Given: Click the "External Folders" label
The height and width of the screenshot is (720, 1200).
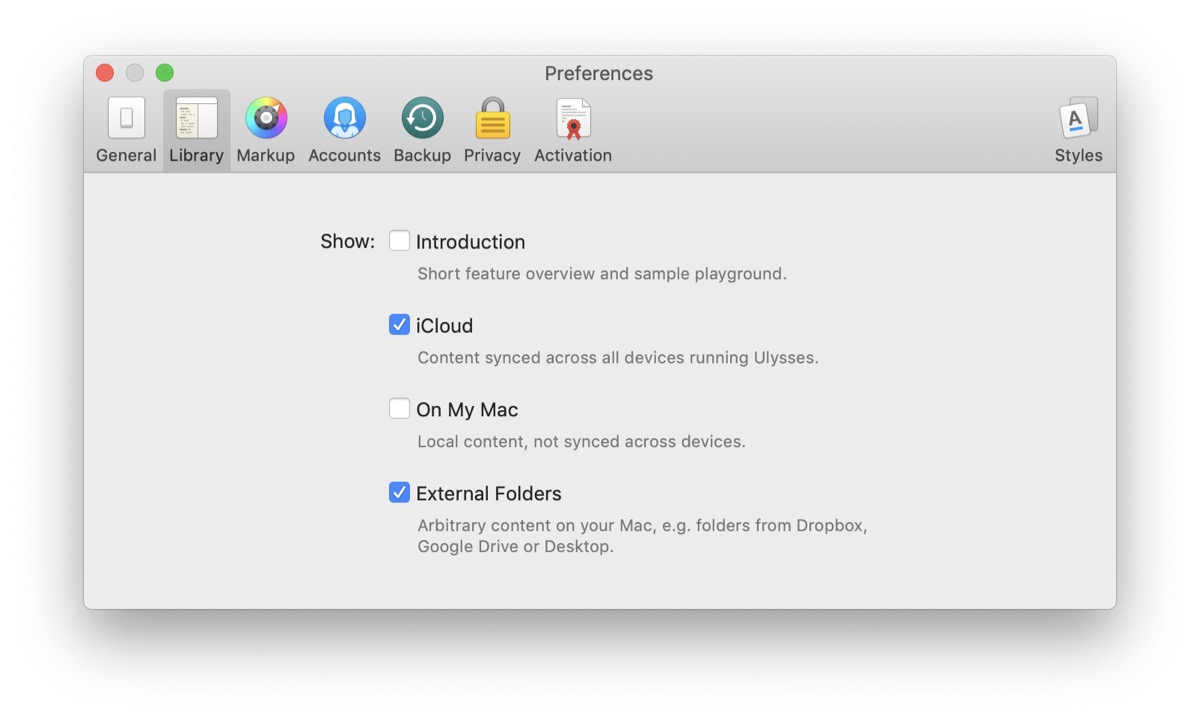Looking at the screenshot, I should [x=489, y=494].
